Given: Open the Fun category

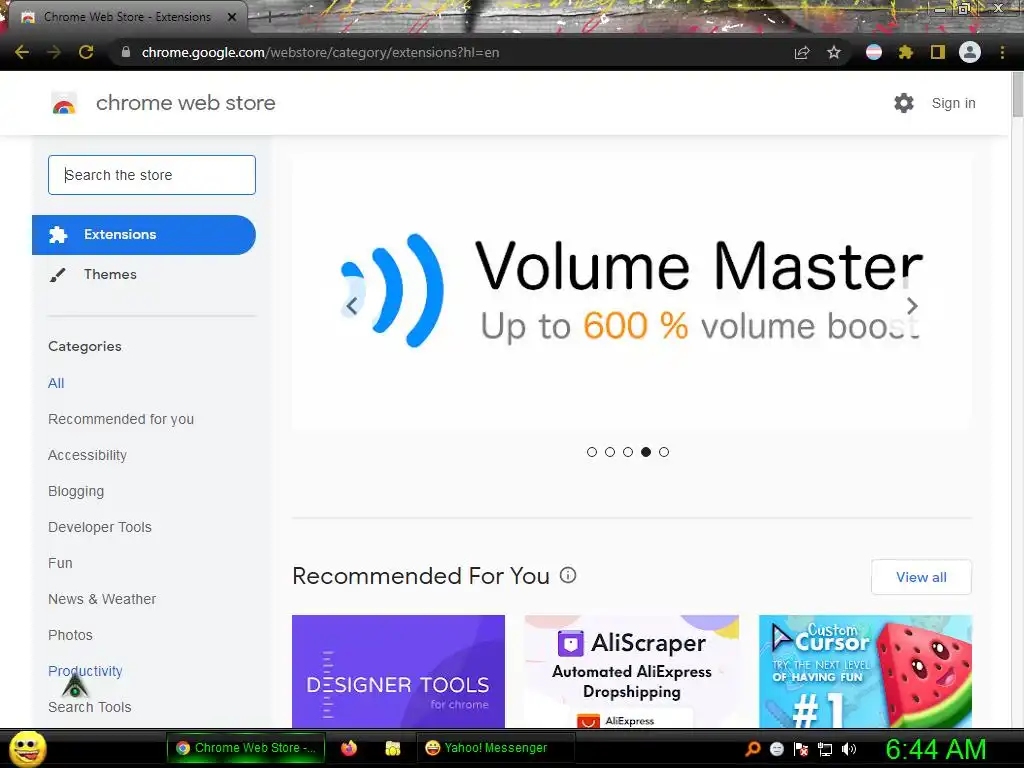Looking at the screenshot, I should click(60, 563).
